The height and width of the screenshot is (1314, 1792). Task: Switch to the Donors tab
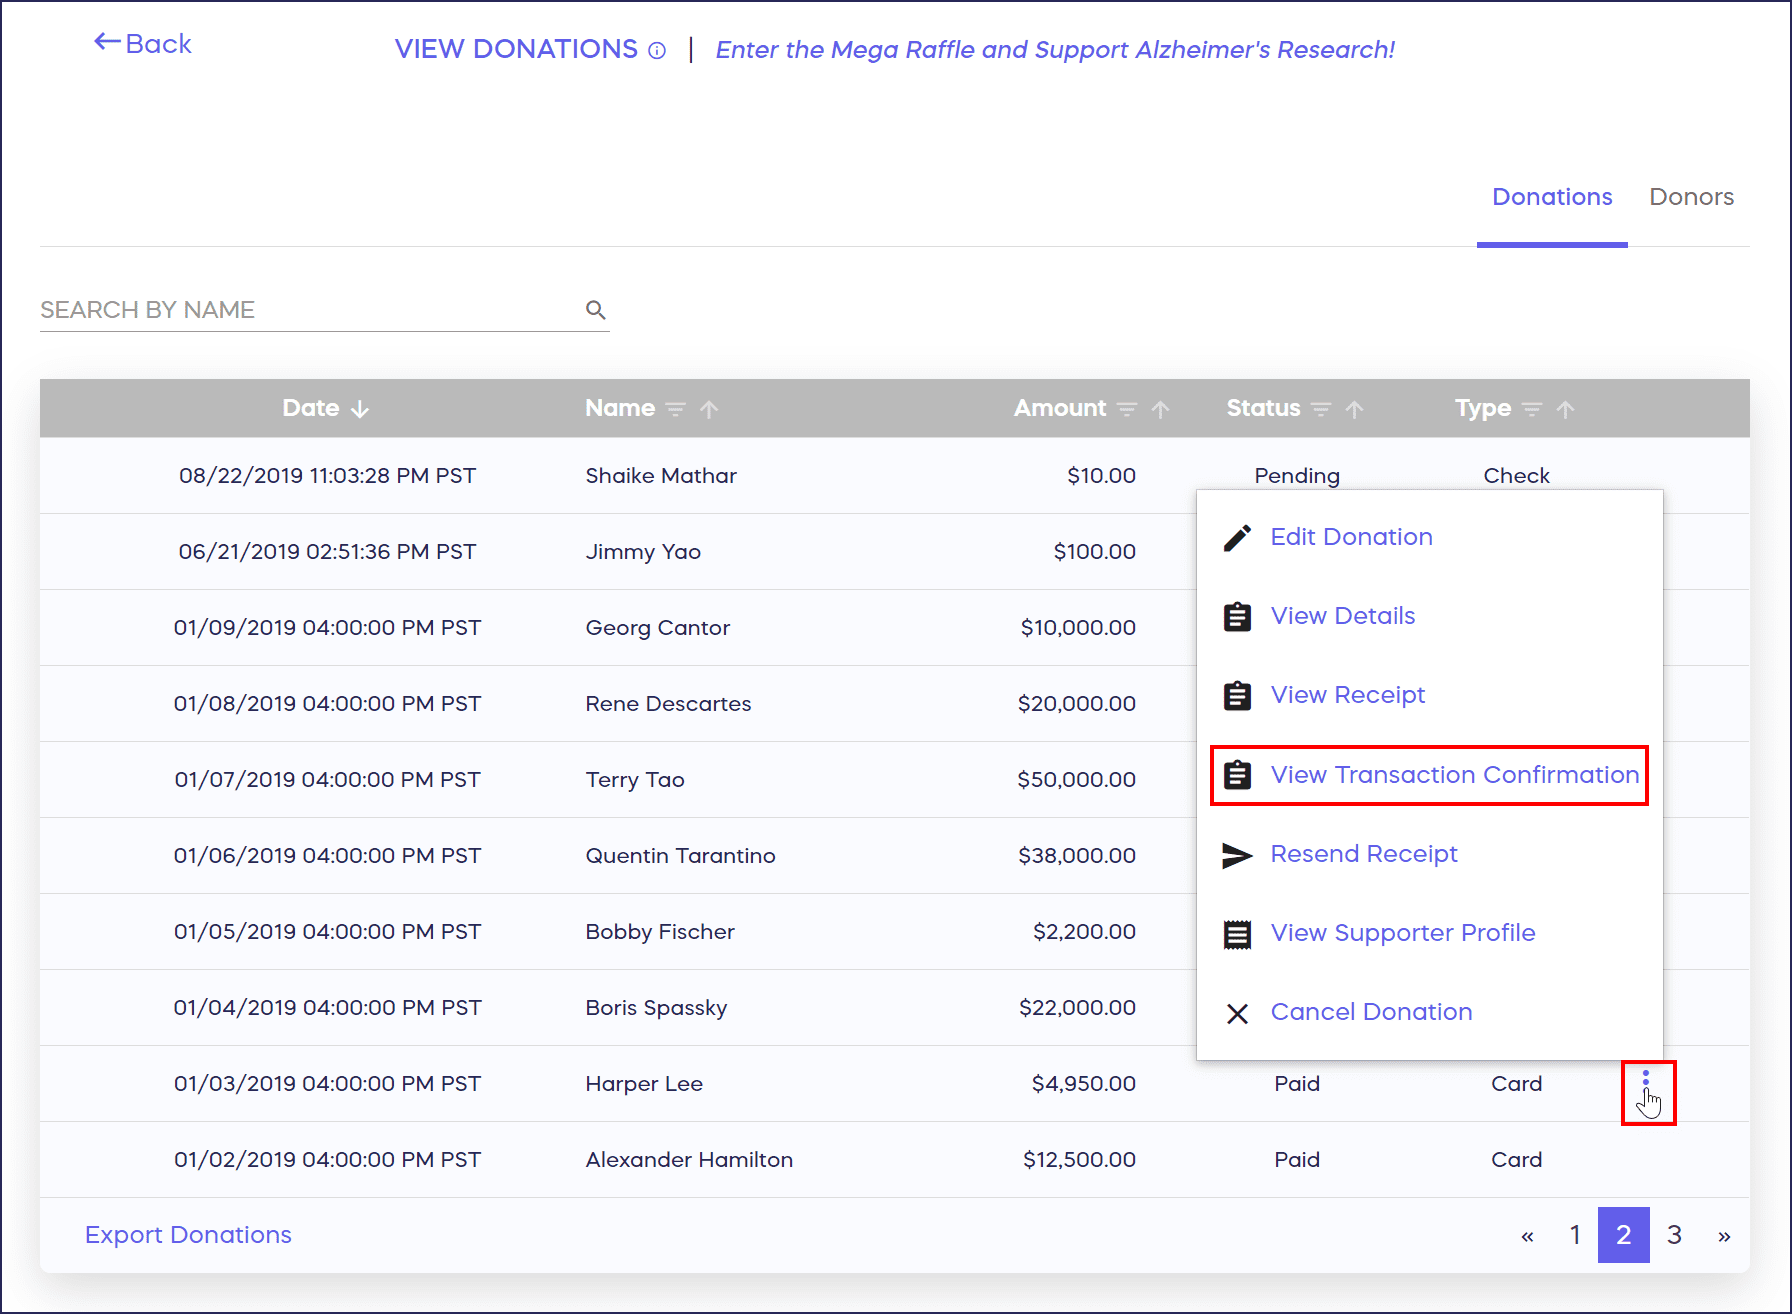coord(1691,197)
